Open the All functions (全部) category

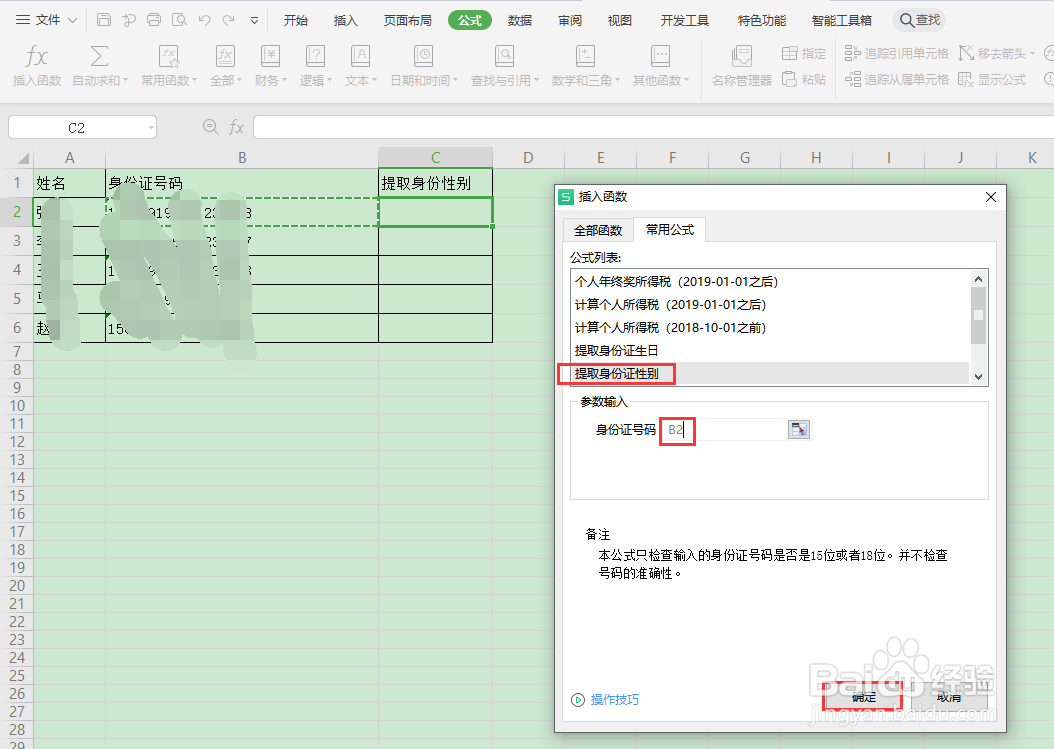(x=225, y=65)
